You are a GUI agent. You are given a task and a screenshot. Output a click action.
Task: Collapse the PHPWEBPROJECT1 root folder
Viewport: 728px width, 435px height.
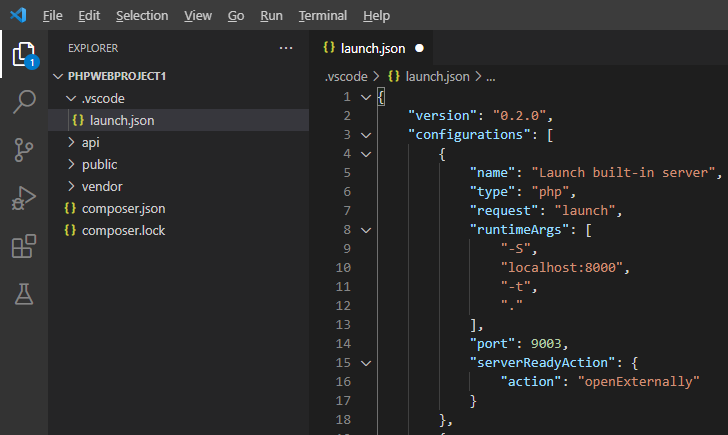(58, 76)
